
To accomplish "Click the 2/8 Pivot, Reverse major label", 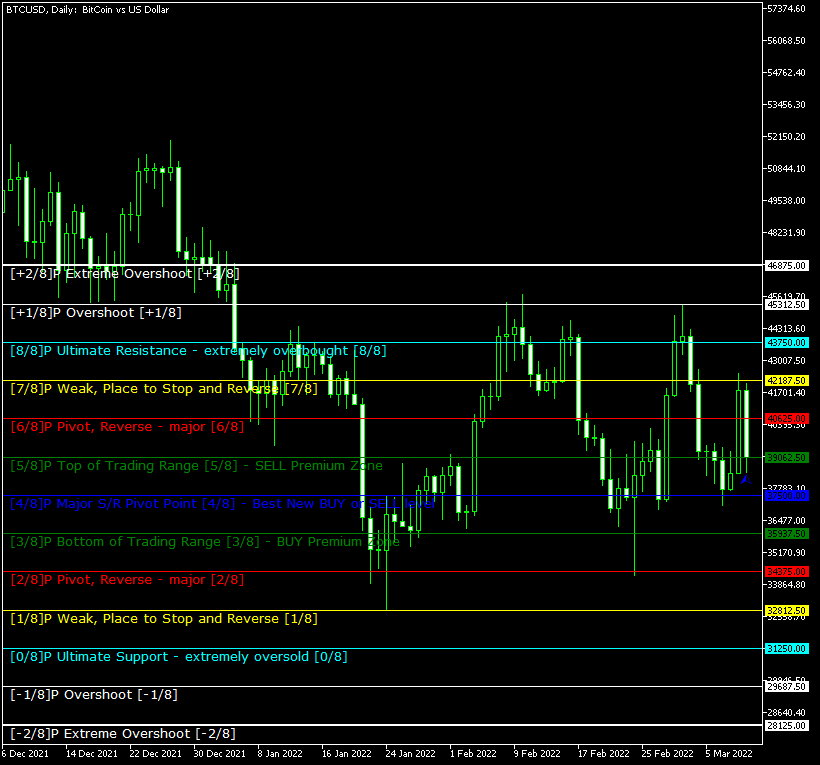I will [x=127, y=579].
